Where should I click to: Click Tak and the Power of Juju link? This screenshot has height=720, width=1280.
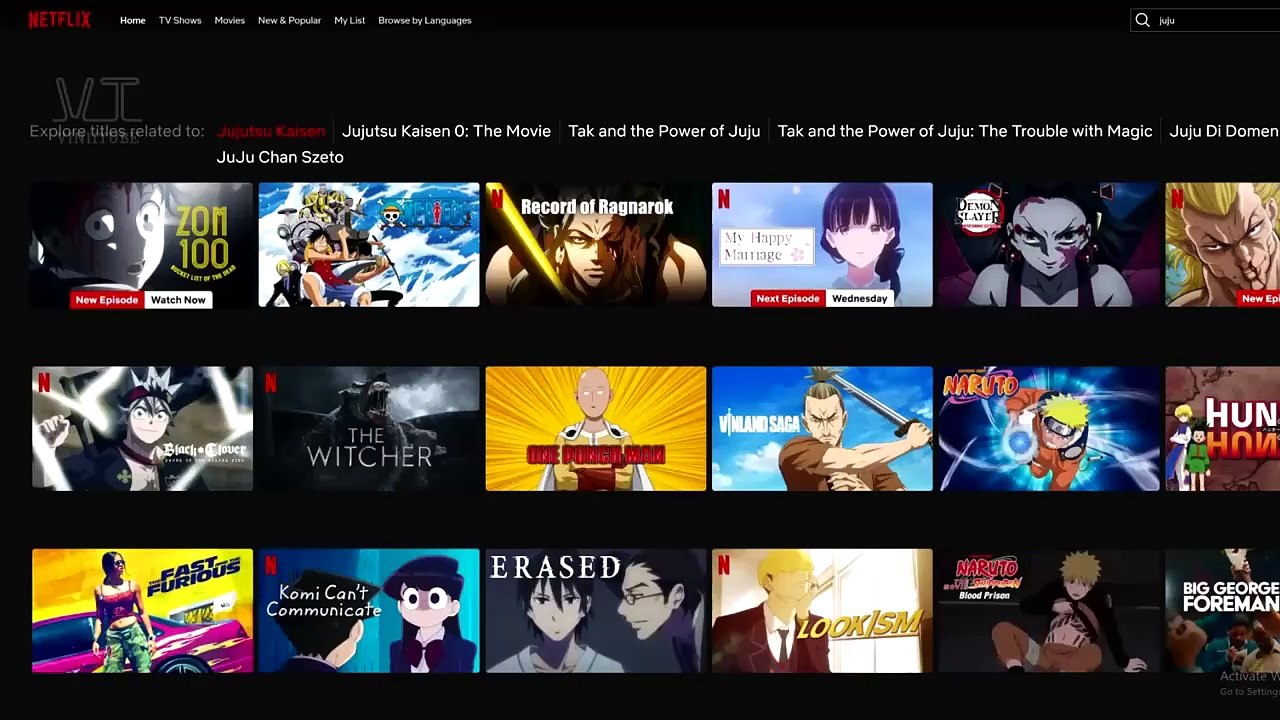[x=664, y=131]
